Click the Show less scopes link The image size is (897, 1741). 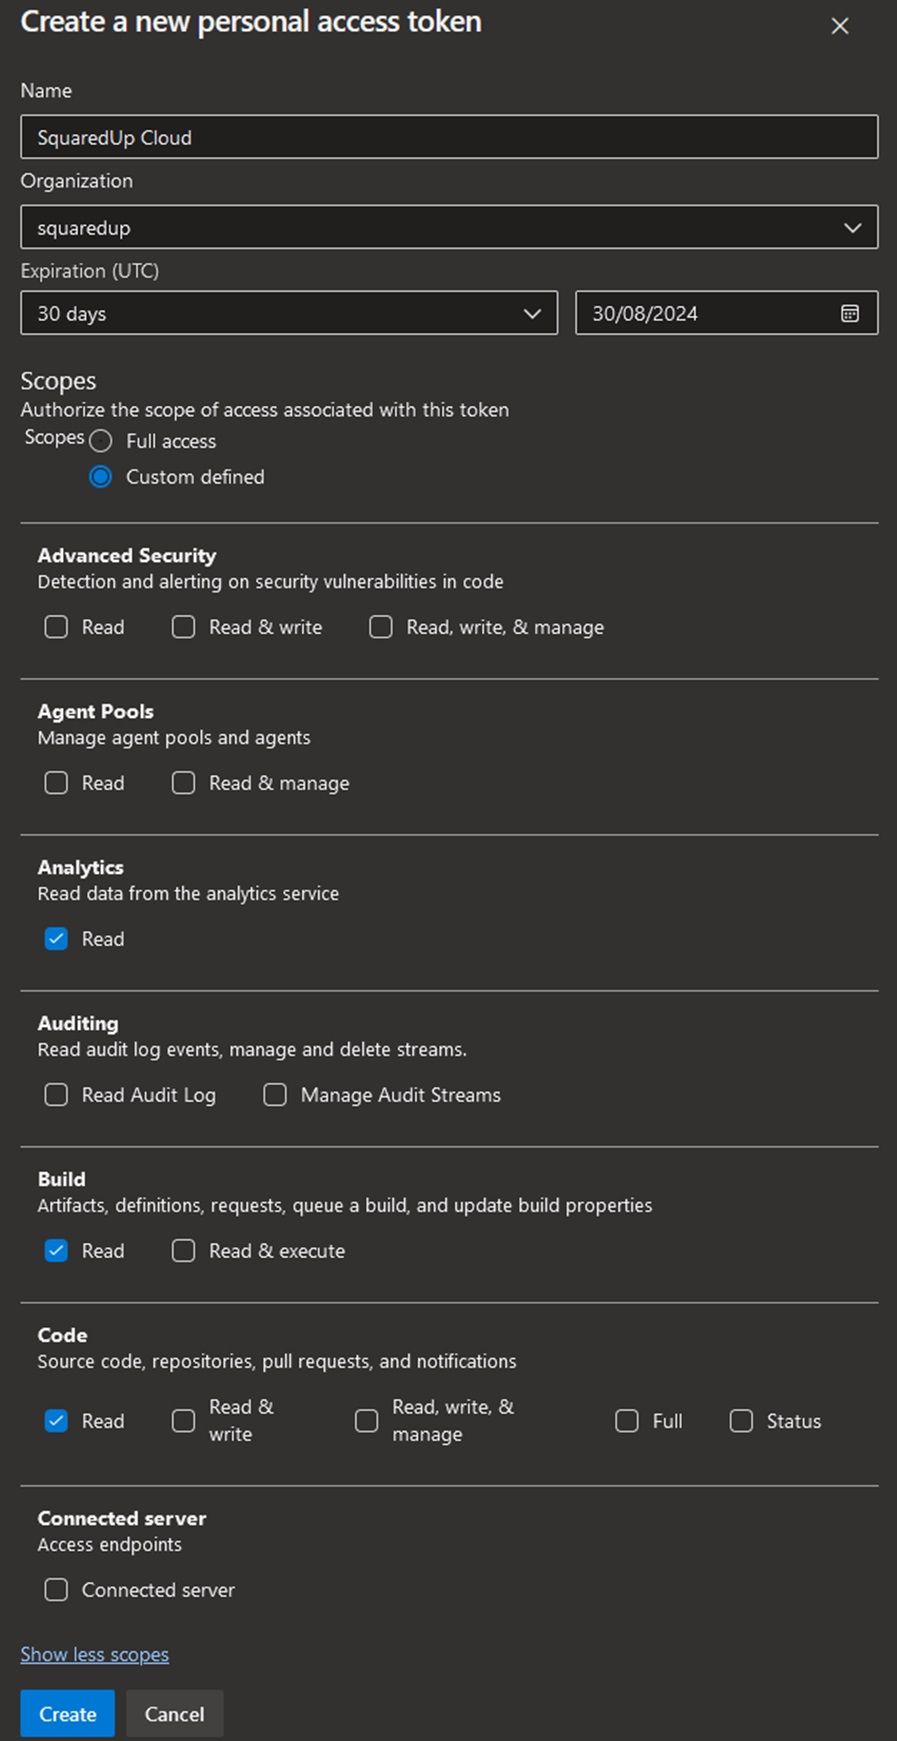coord(95,1655)
